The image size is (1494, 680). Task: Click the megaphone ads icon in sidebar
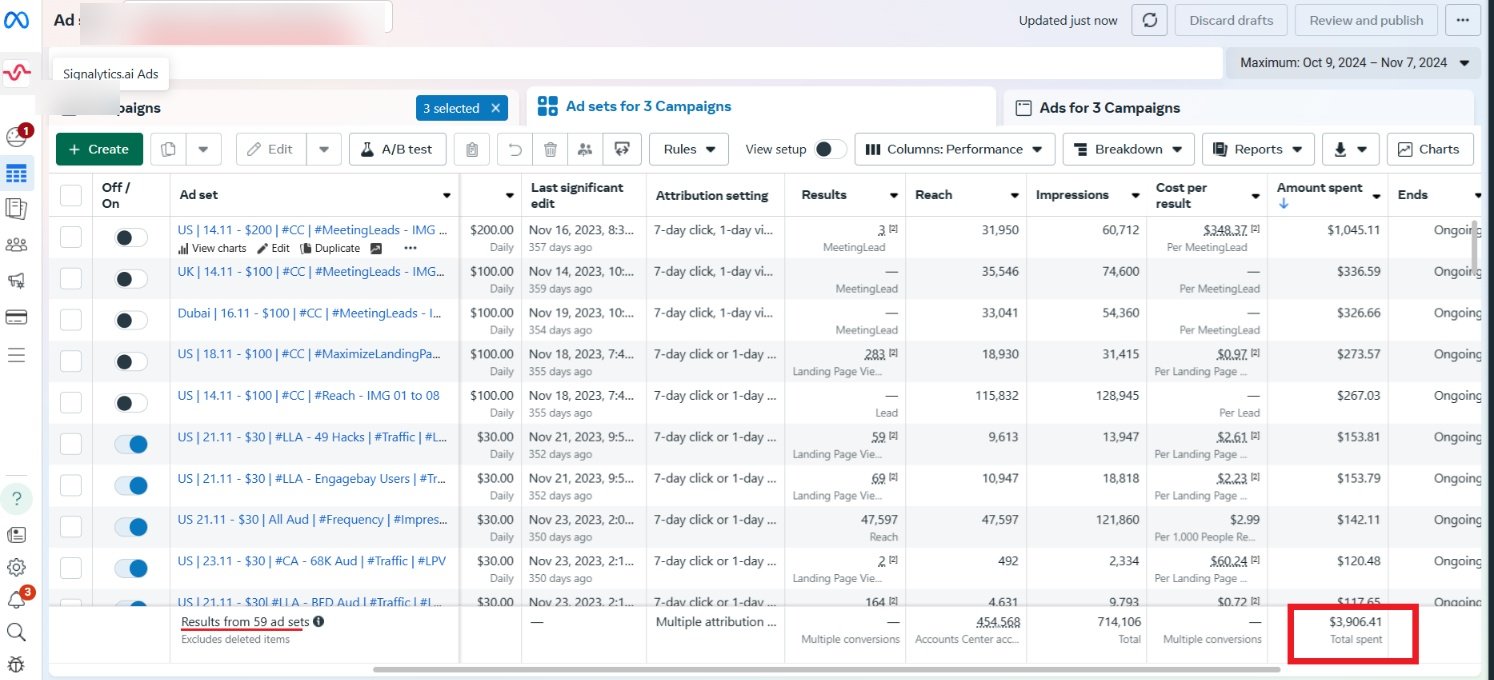point(16,281)
